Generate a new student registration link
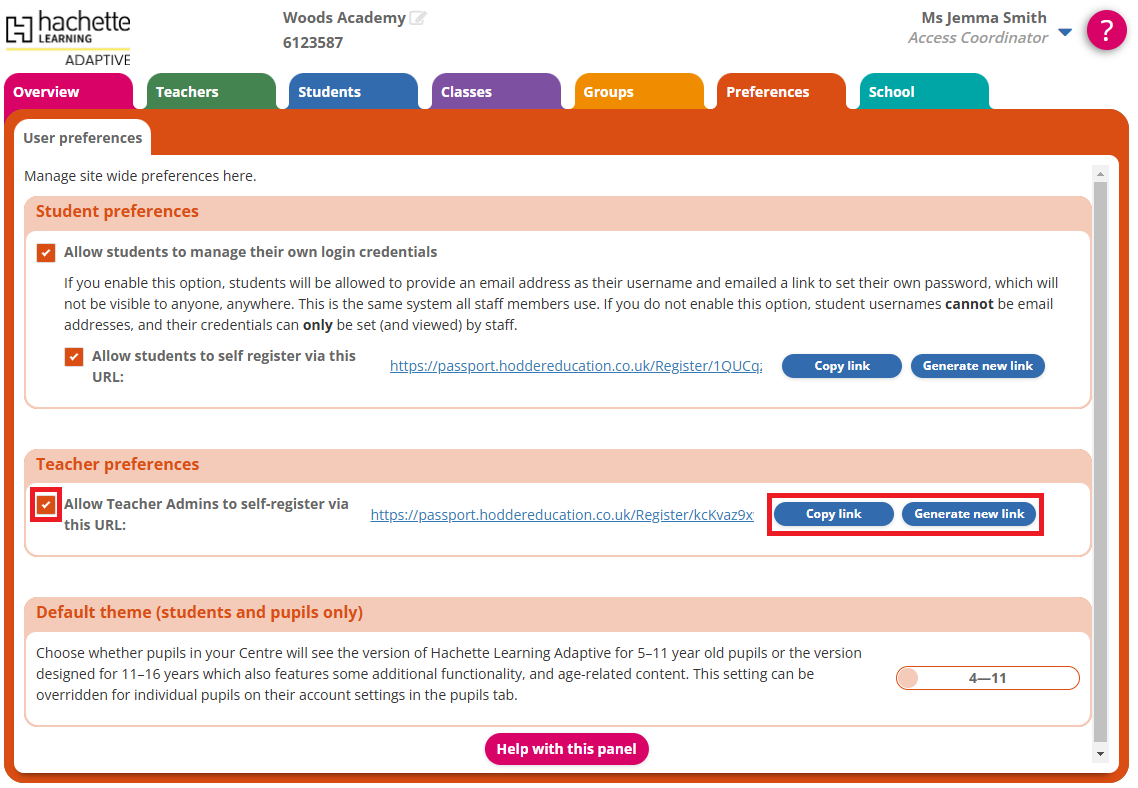 click(x=977, y=365)
